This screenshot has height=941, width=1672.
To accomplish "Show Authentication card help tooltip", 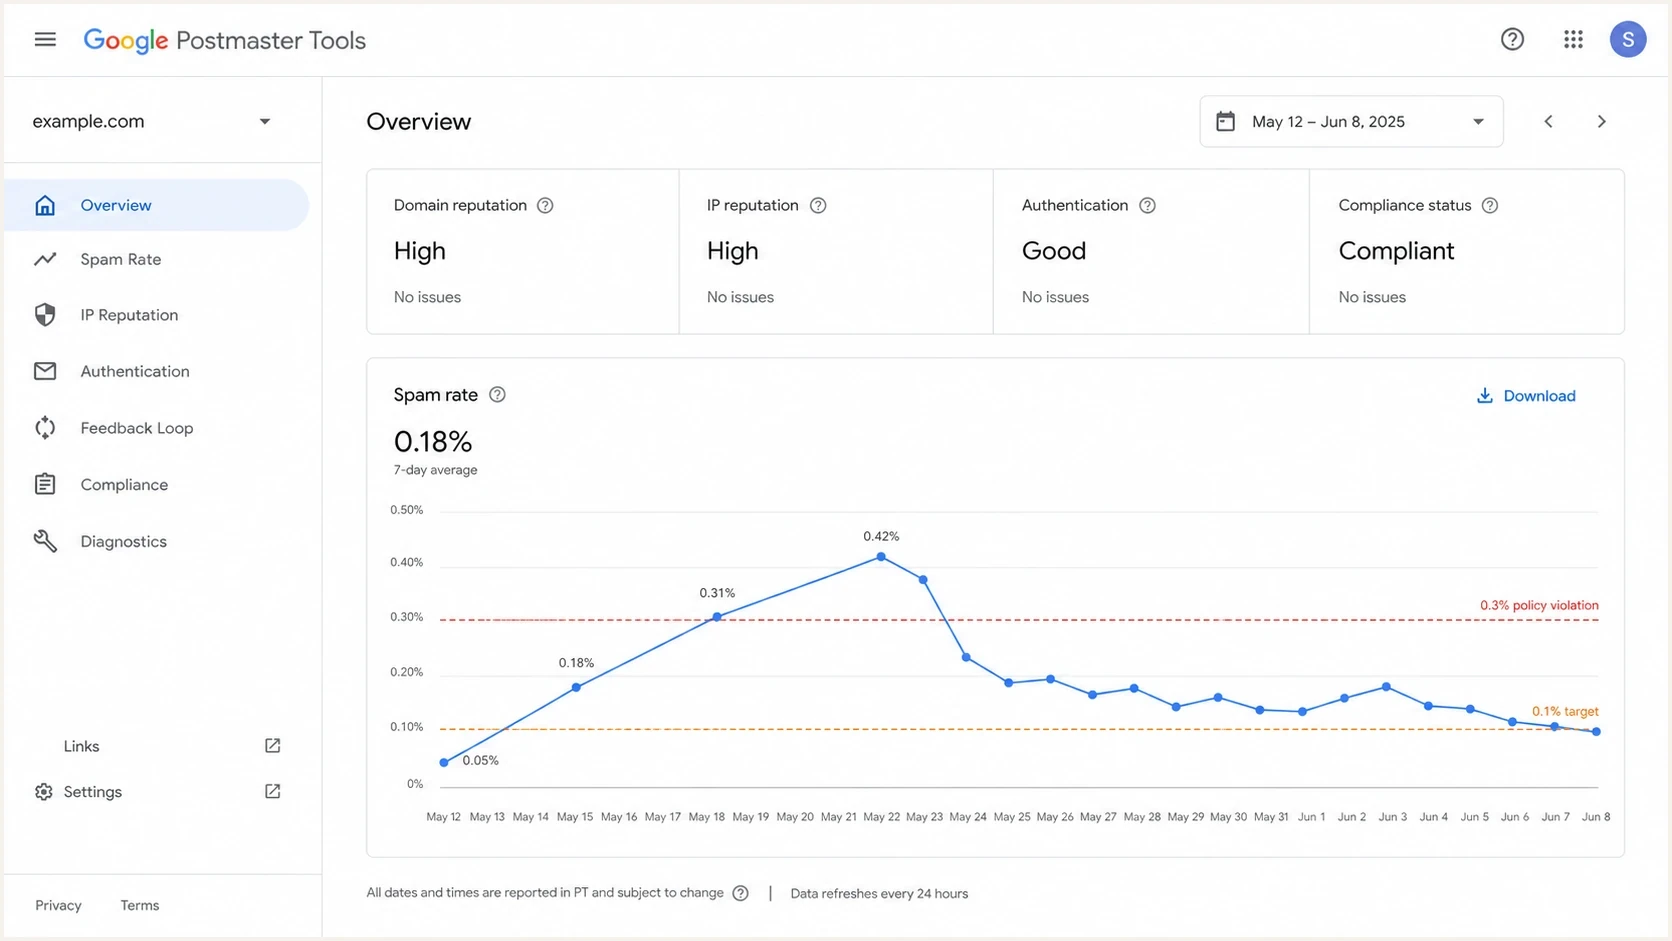I will pos(1147,205).
